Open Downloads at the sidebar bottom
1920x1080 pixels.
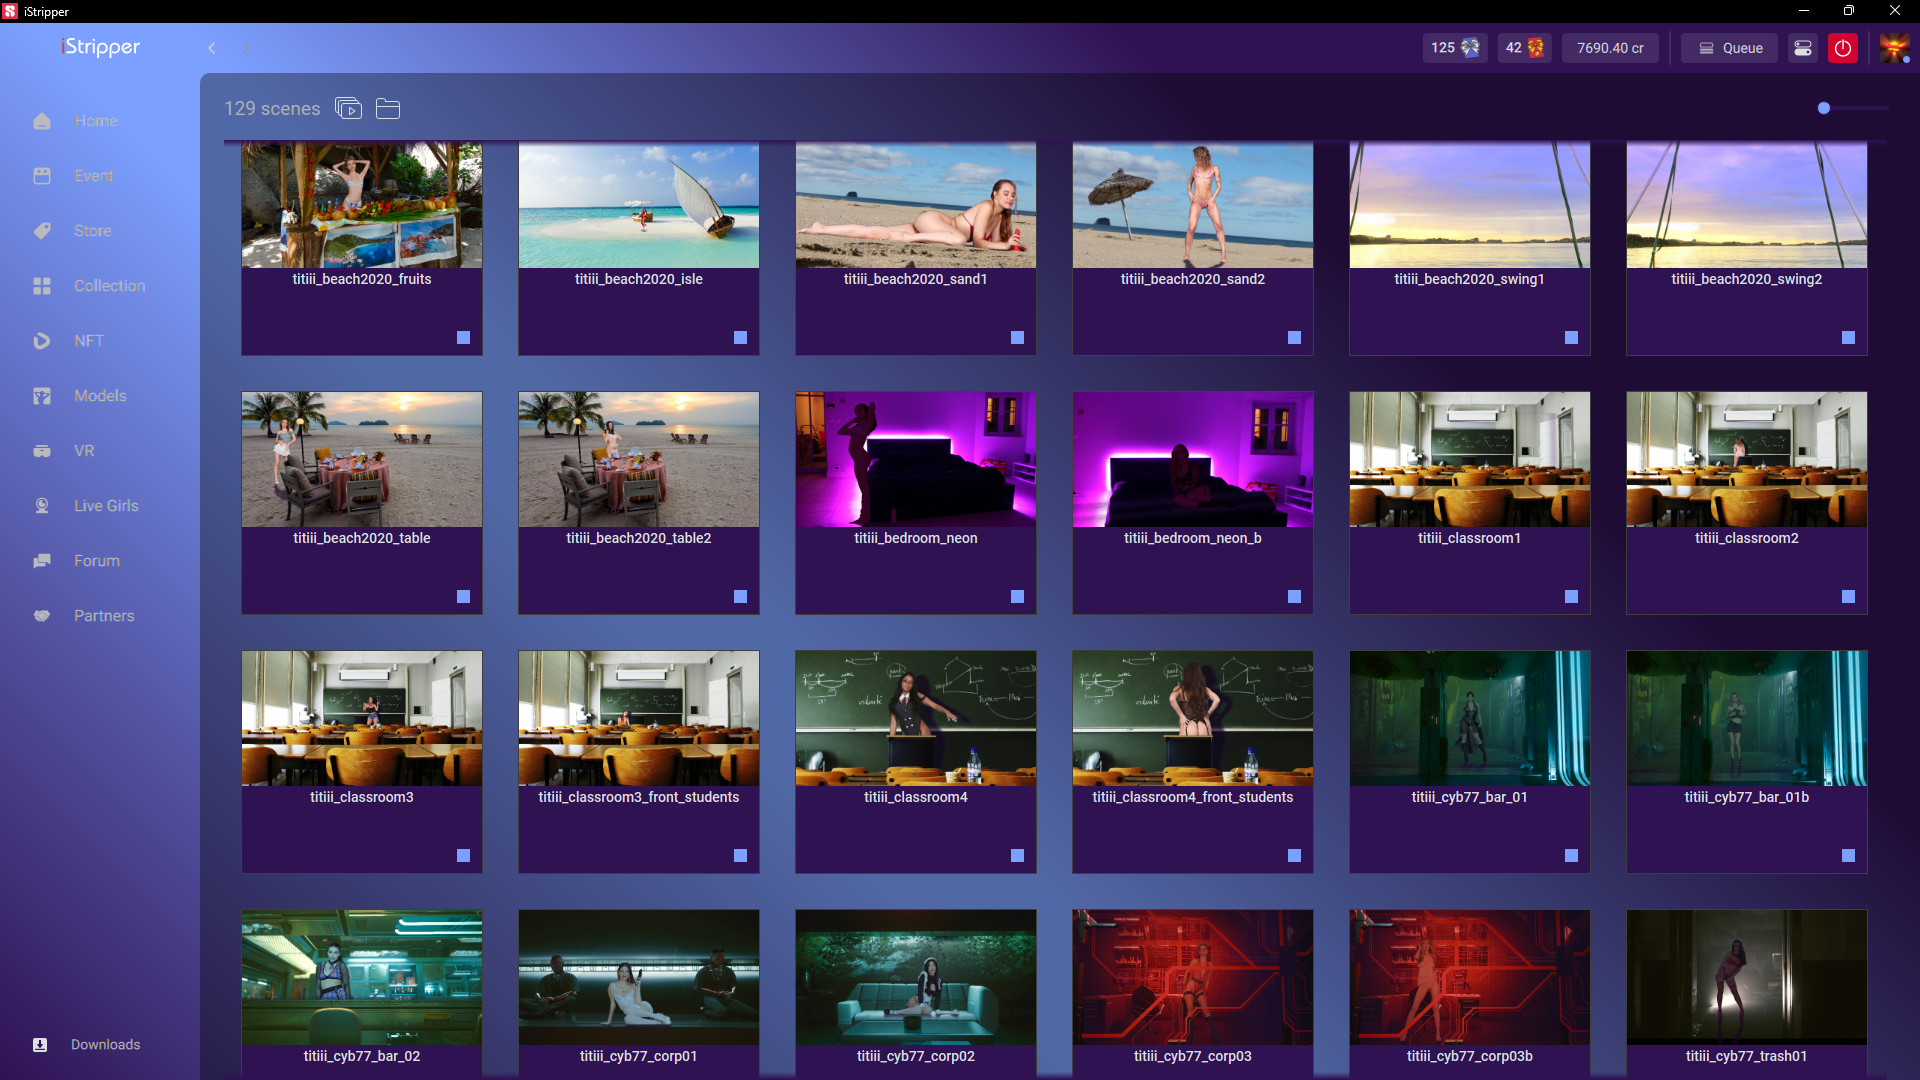click(105, 1044)
